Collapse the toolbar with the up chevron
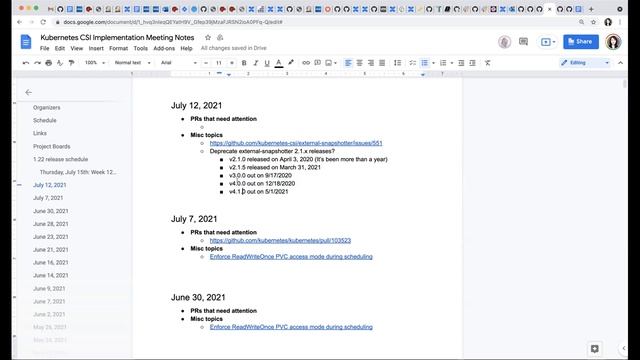 pos(620,63)
